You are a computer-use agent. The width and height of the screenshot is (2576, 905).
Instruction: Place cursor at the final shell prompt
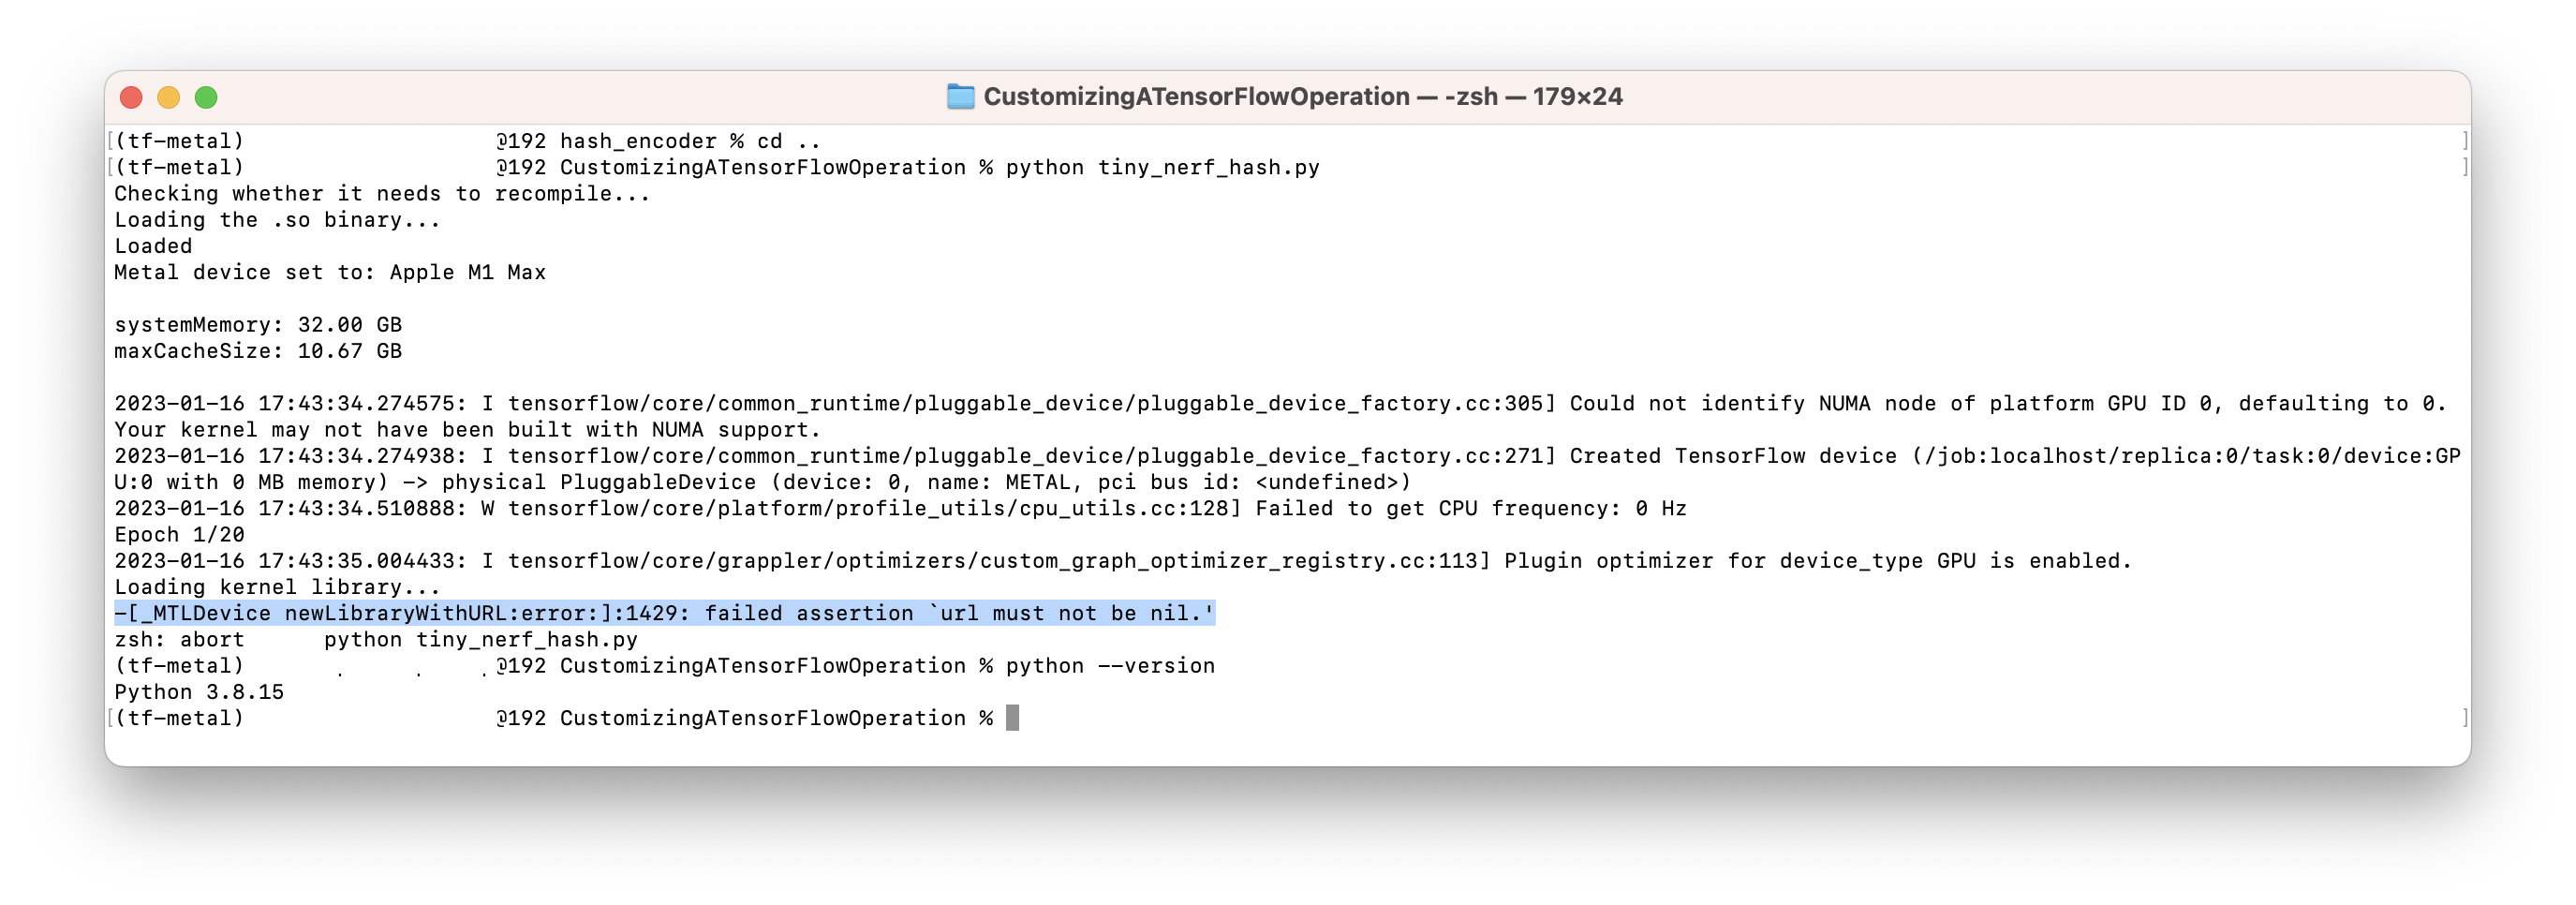point(1012,718)
